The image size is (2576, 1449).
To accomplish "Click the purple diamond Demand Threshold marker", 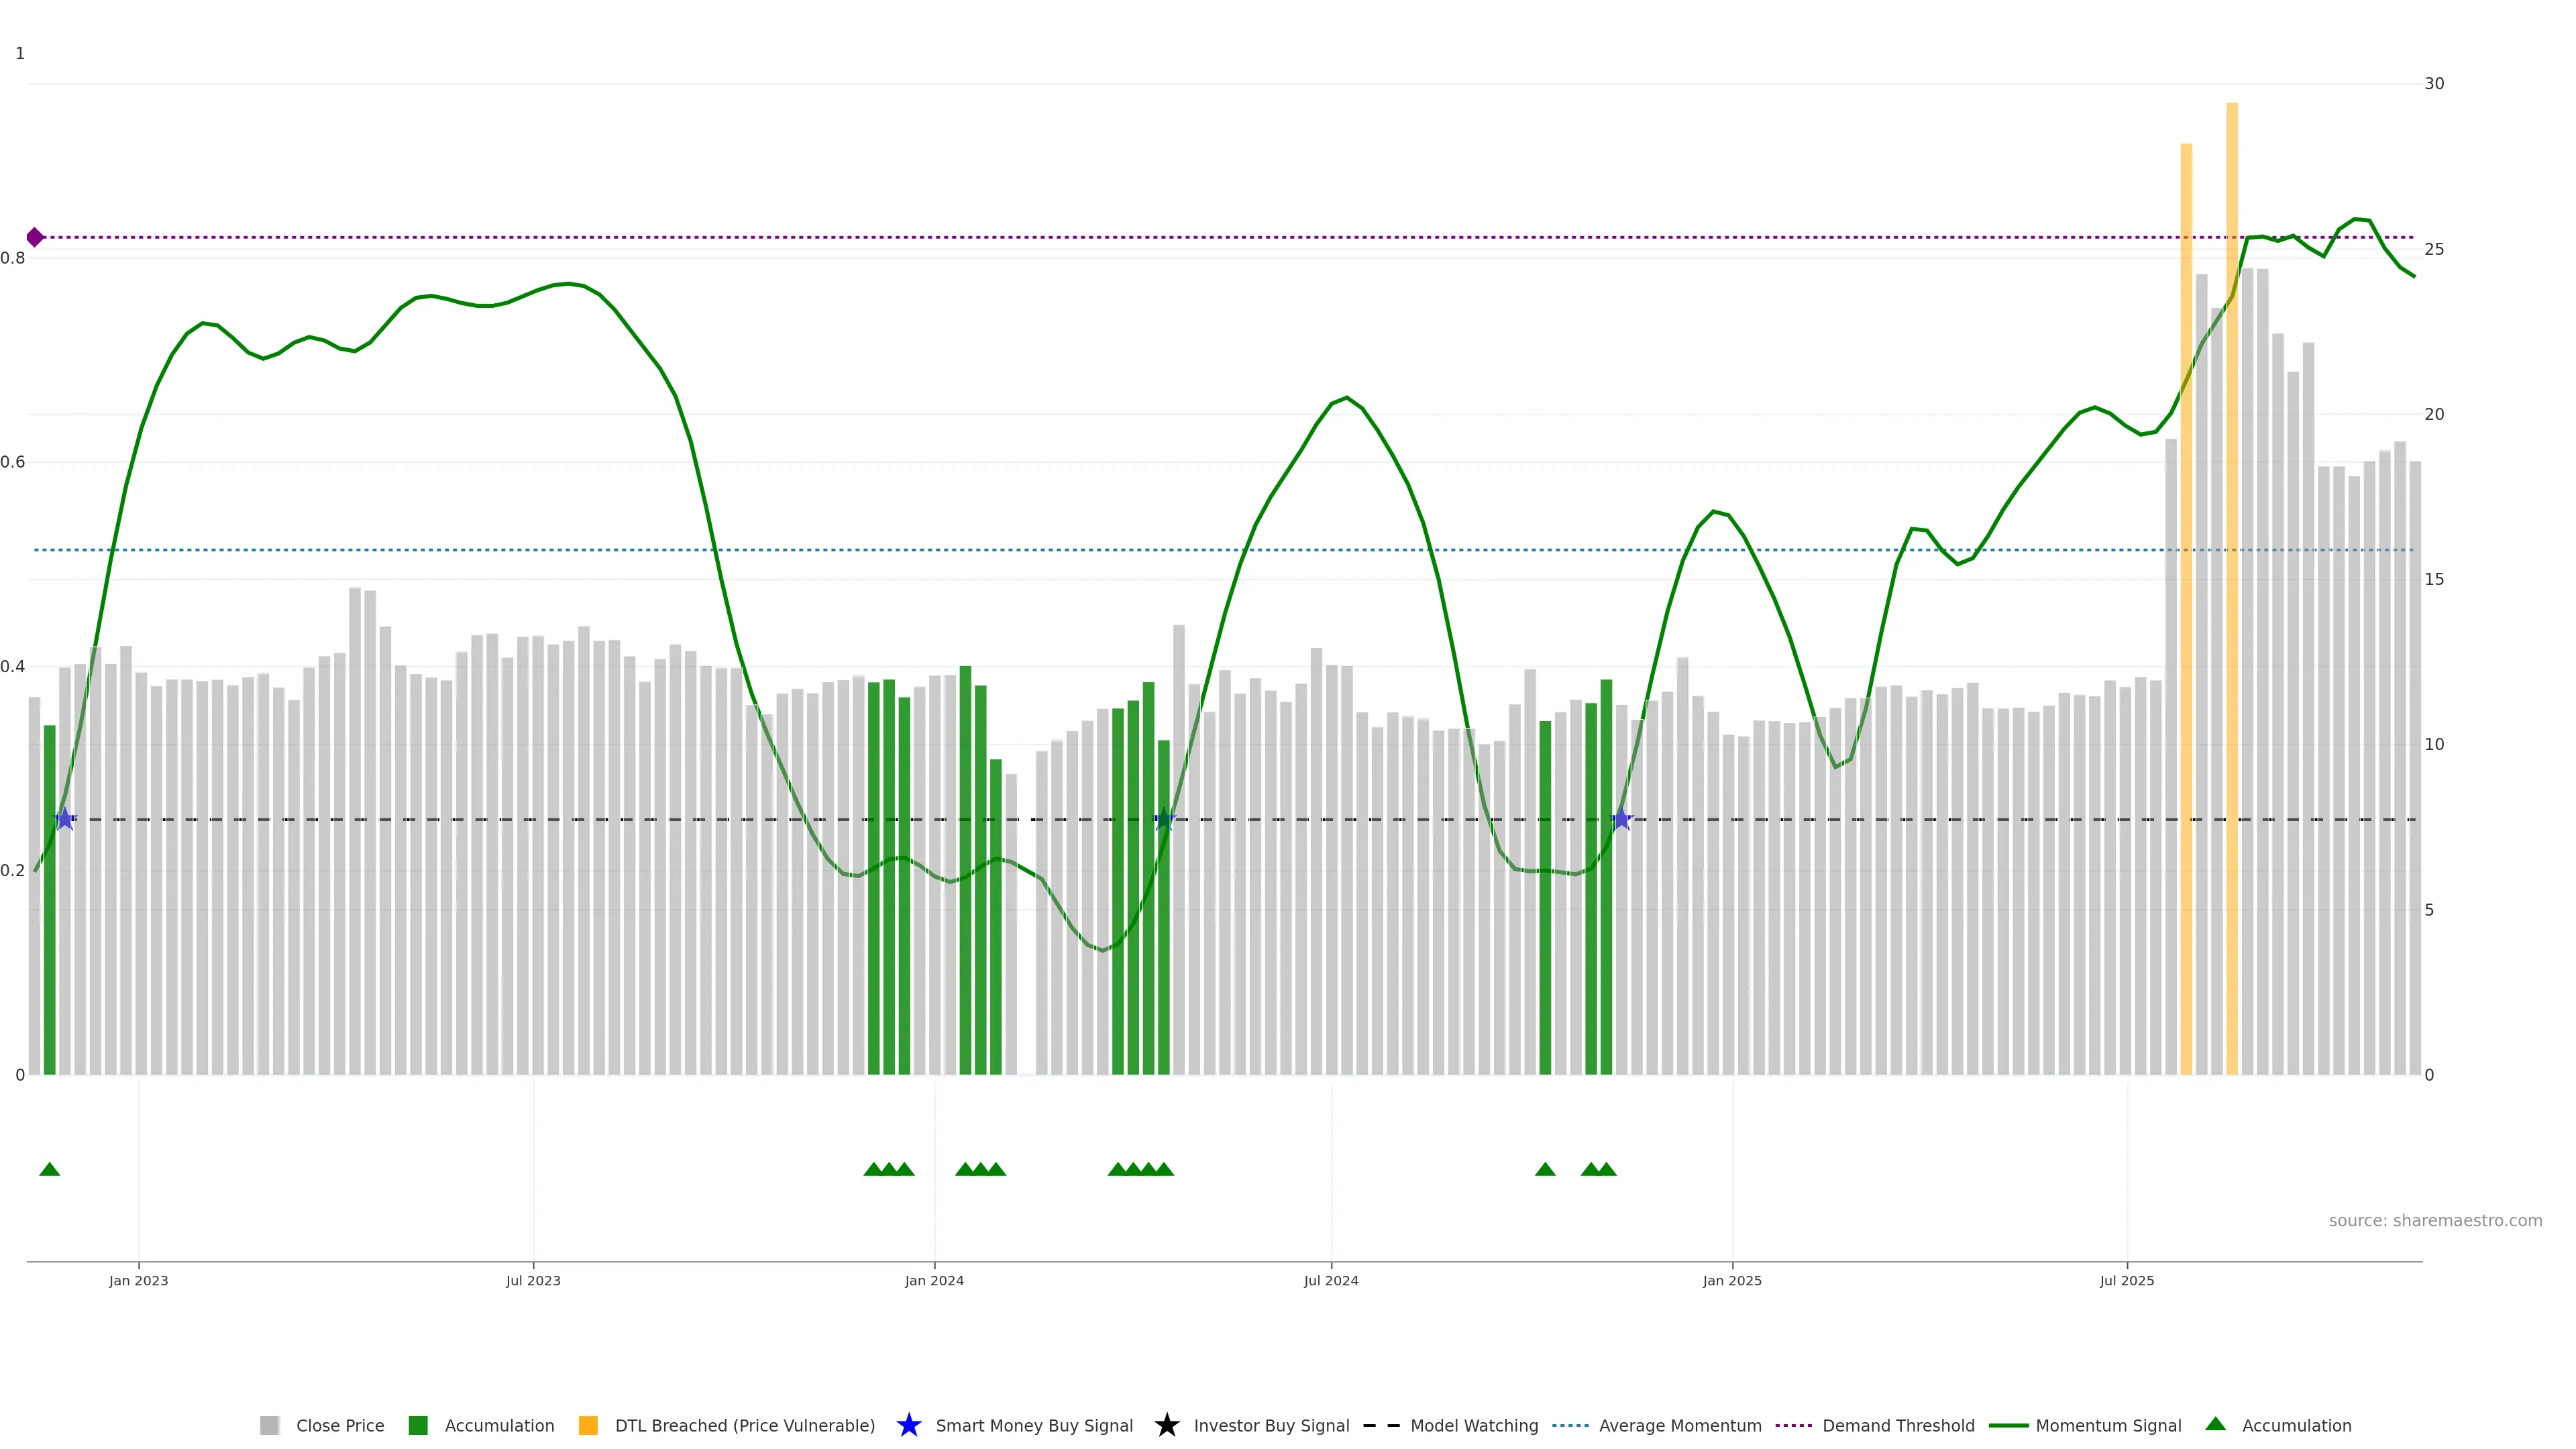I will (x=35, y=237).
